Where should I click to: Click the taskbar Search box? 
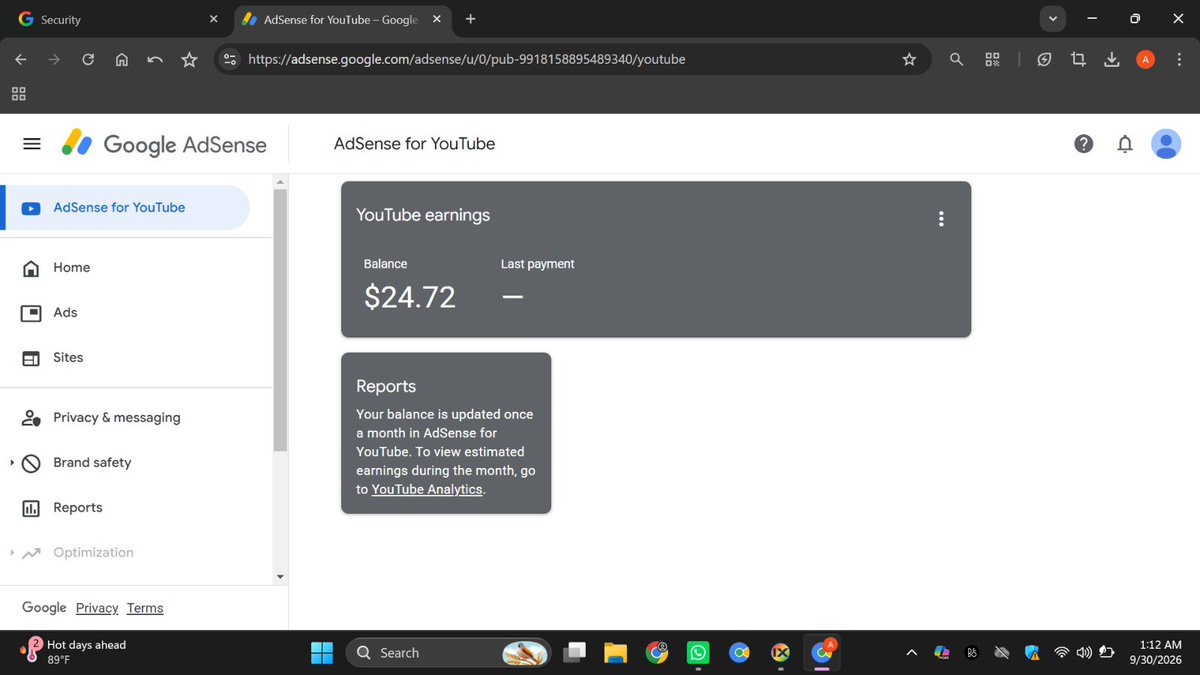pos(448,653)
